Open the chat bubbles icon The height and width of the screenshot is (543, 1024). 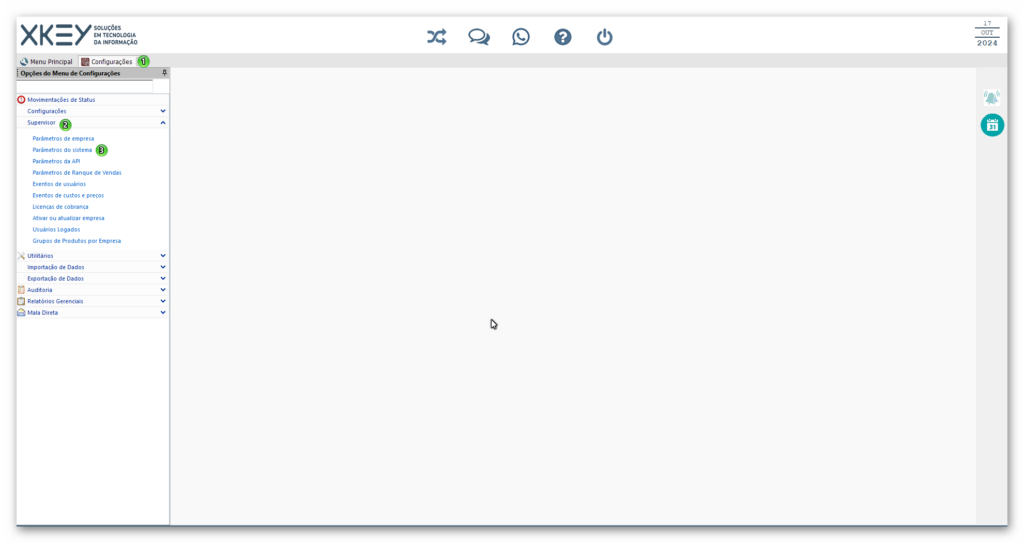[x=479, y=37]
